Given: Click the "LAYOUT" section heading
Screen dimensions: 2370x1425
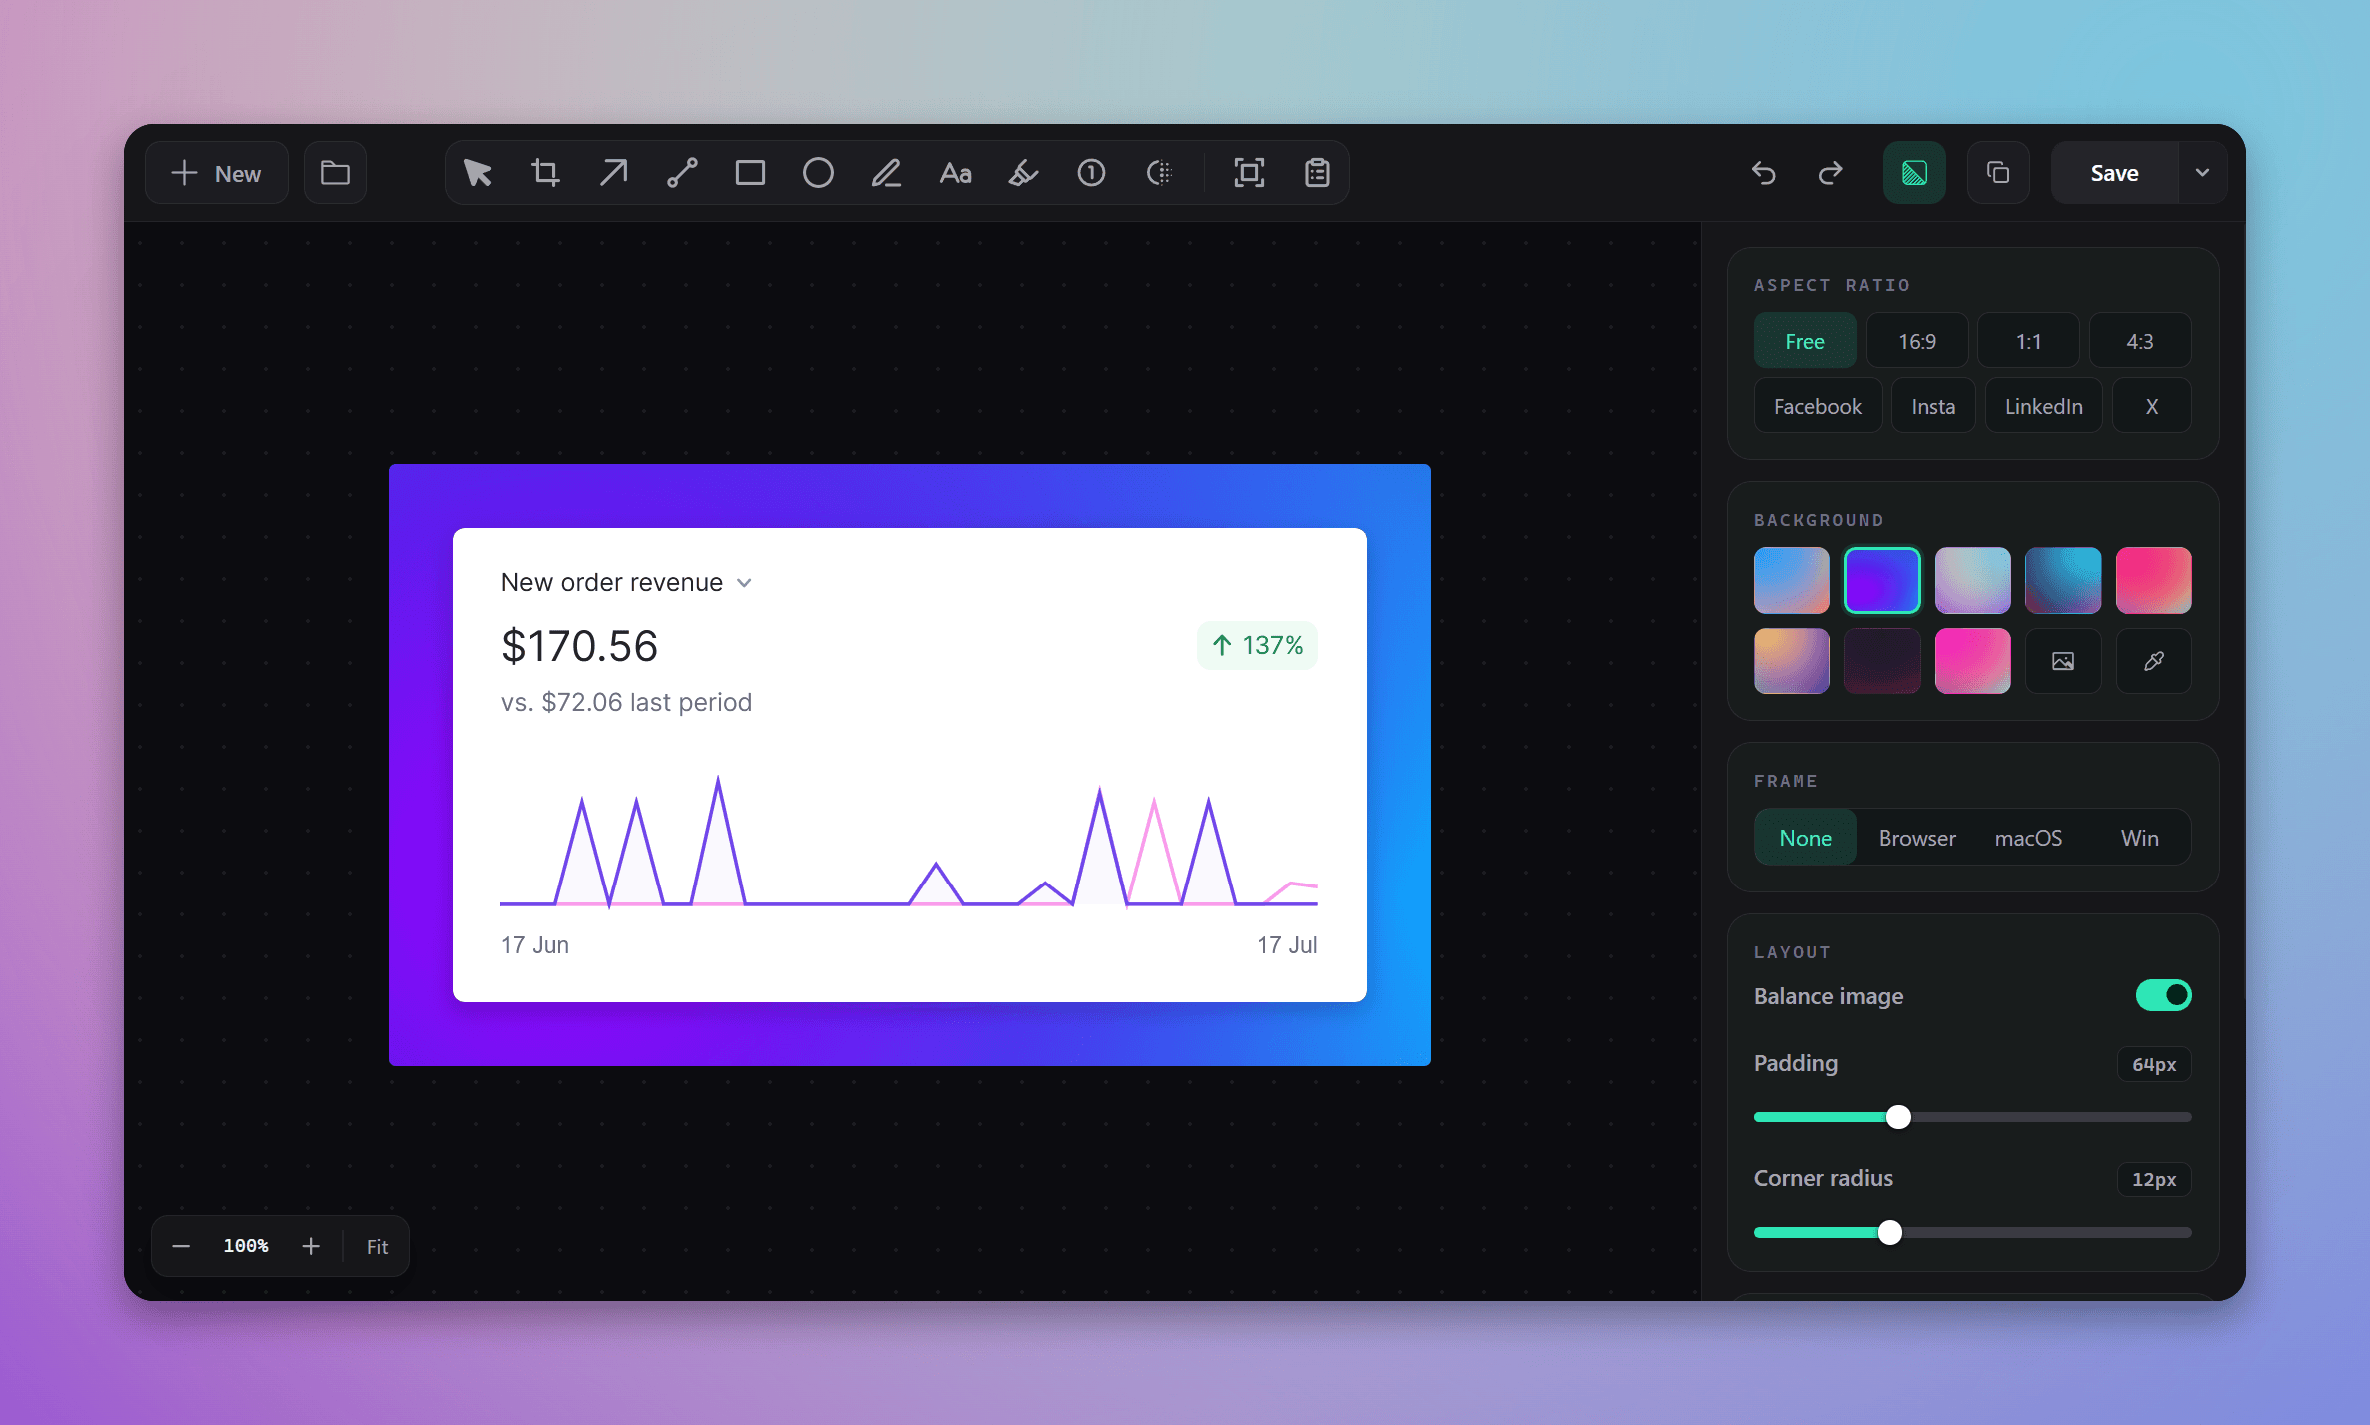Looking at the screenshot, I should pyautogui.click(x=1792, y=952).
